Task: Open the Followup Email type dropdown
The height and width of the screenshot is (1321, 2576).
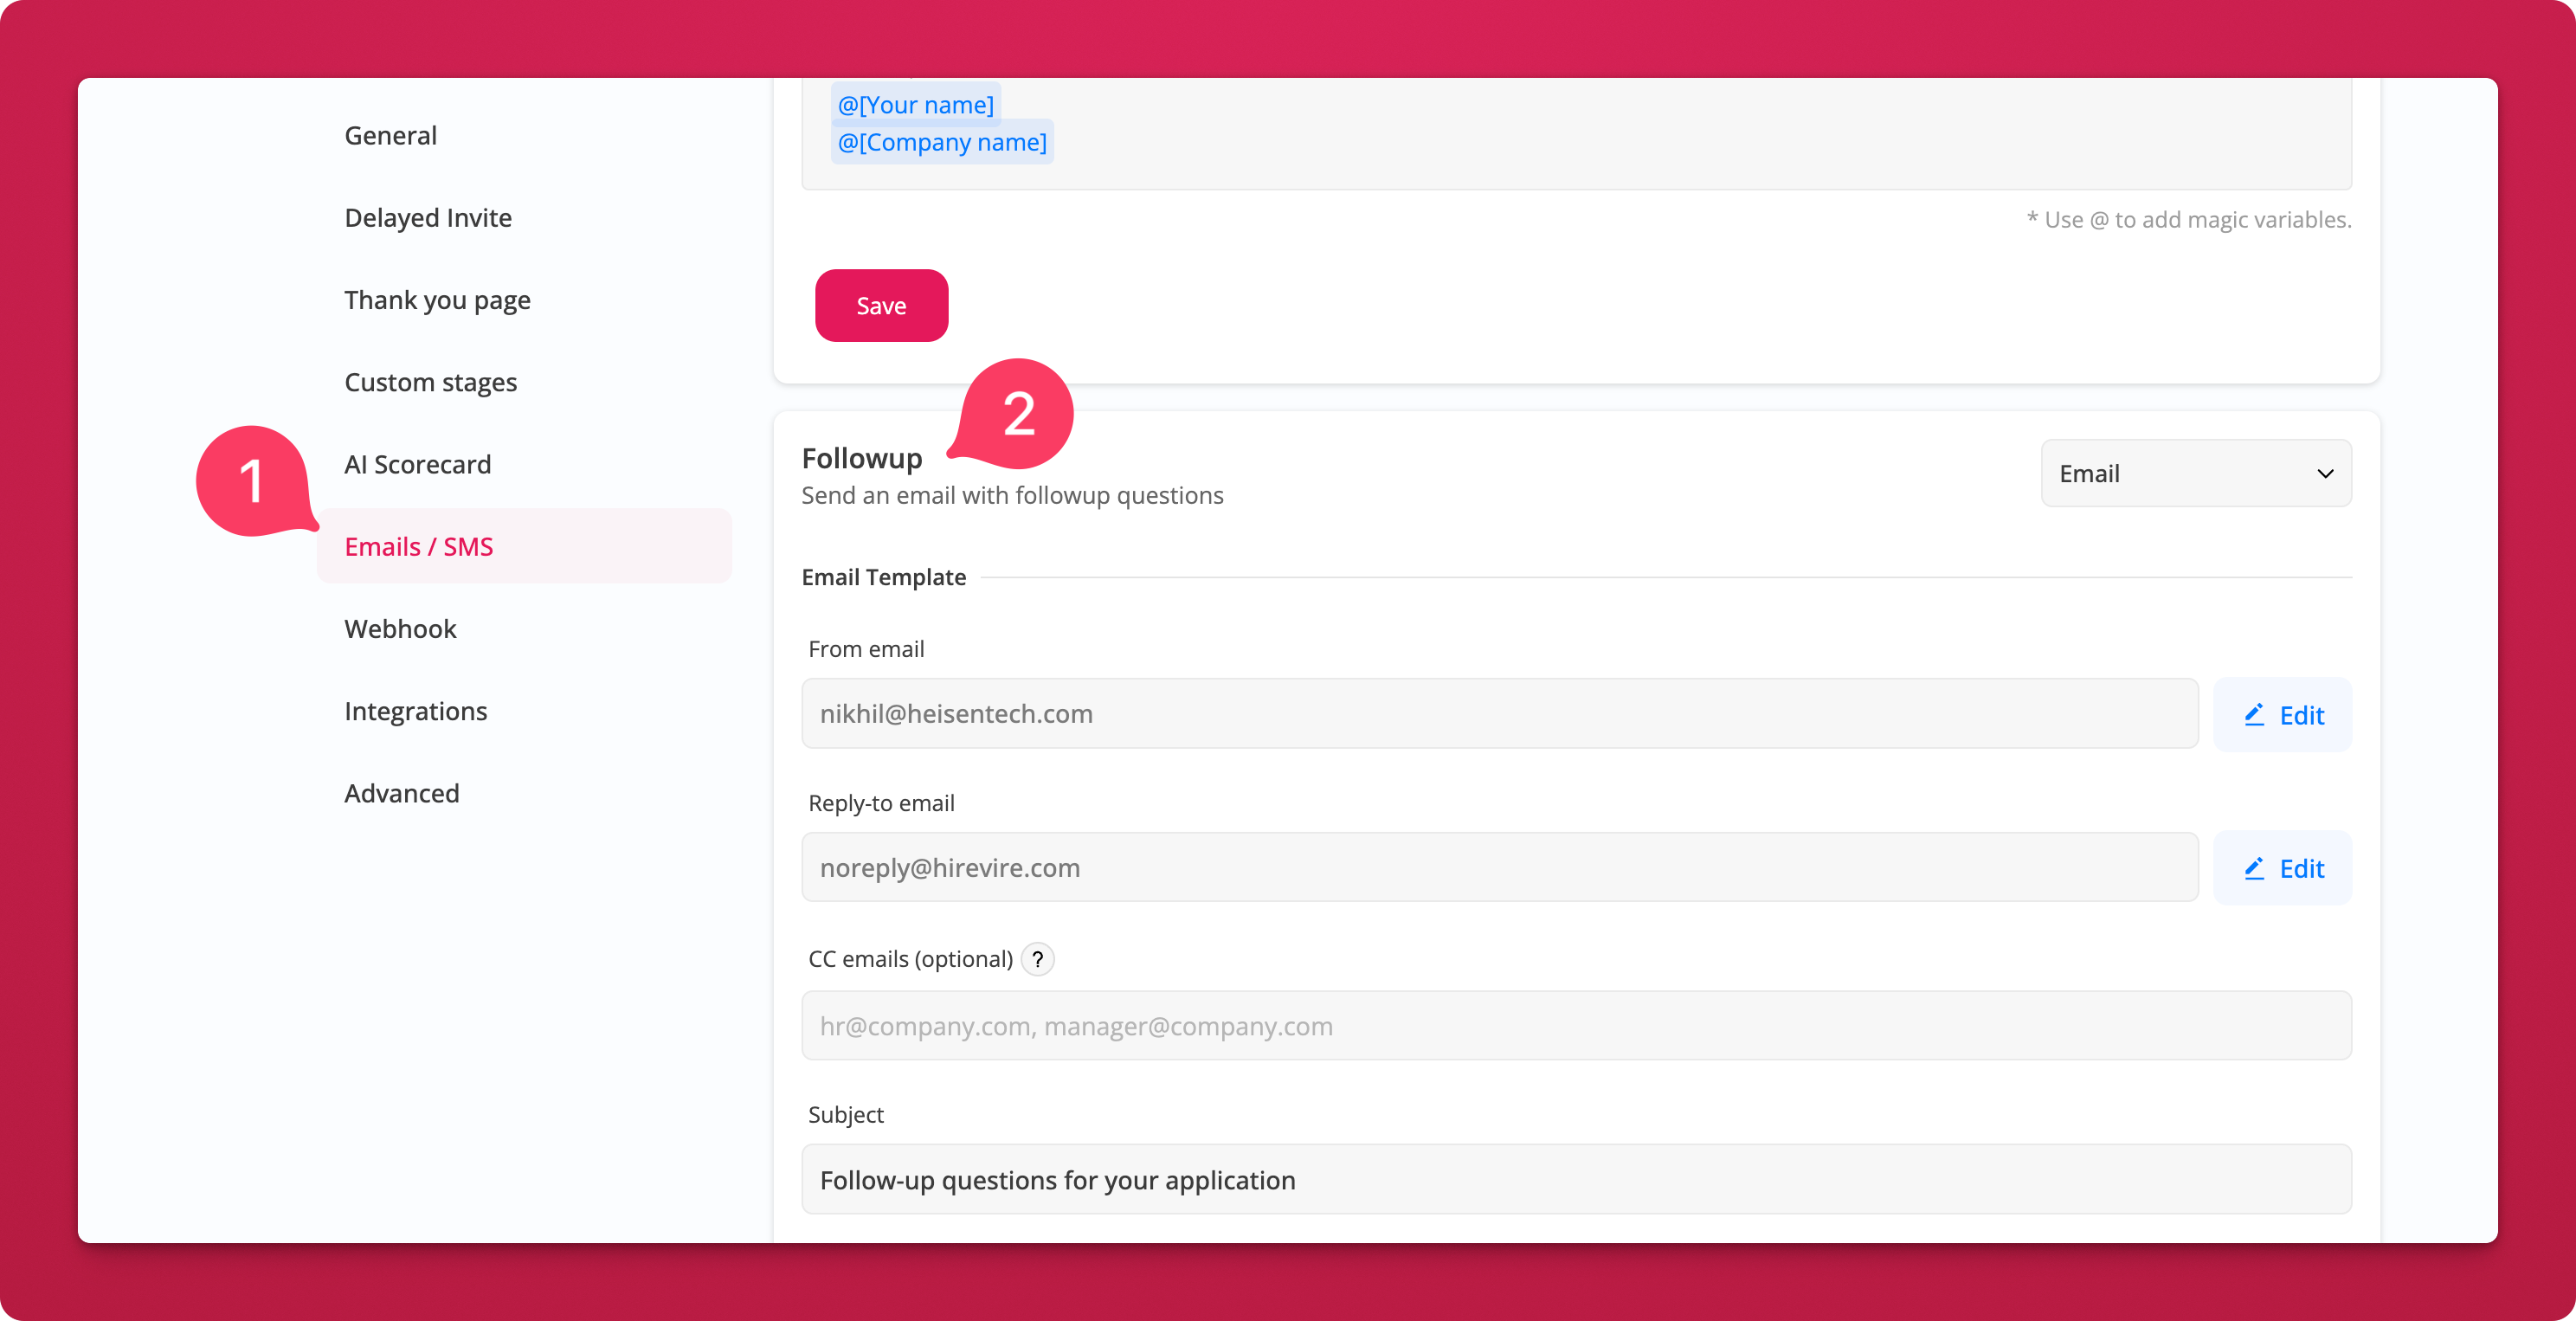Action: 2195,474
